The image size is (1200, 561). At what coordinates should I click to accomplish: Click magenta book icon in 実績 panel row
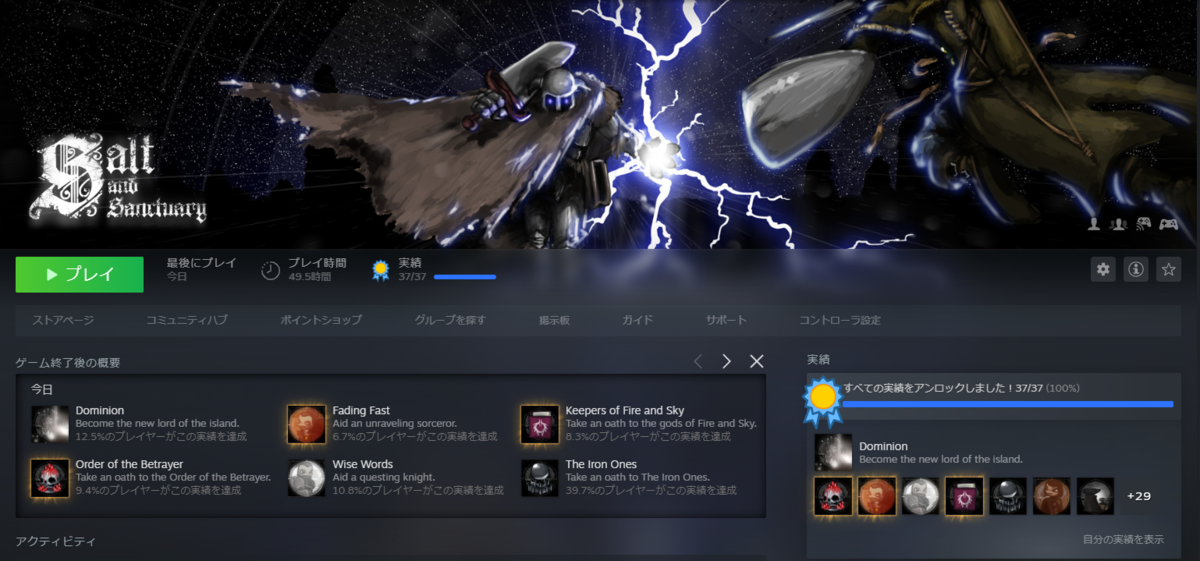(x=964, y=496)
